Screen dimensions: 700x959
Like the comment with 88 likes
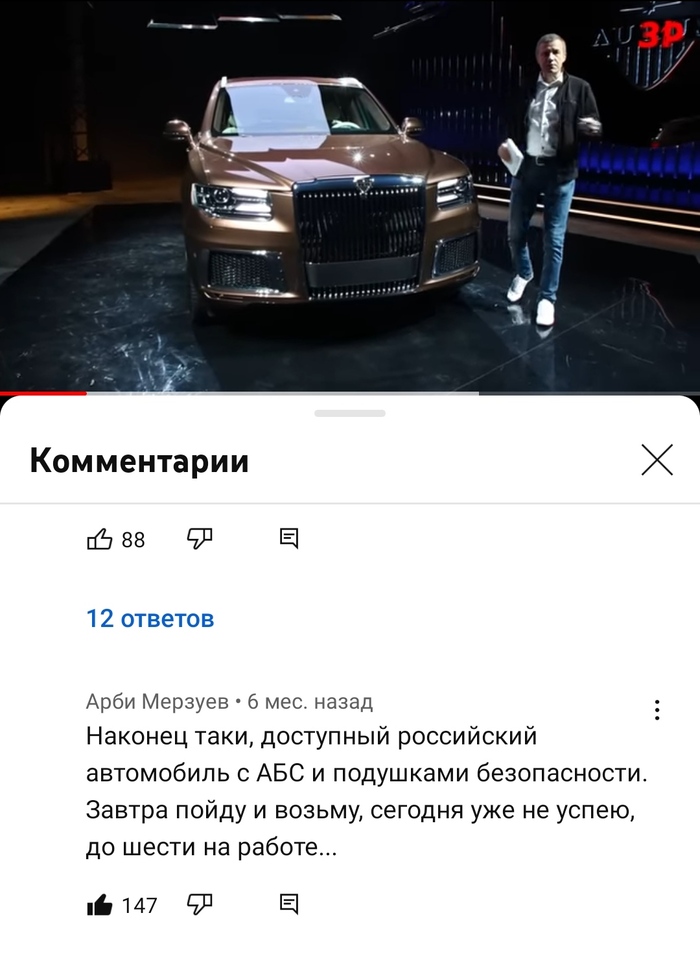[100, 539]
